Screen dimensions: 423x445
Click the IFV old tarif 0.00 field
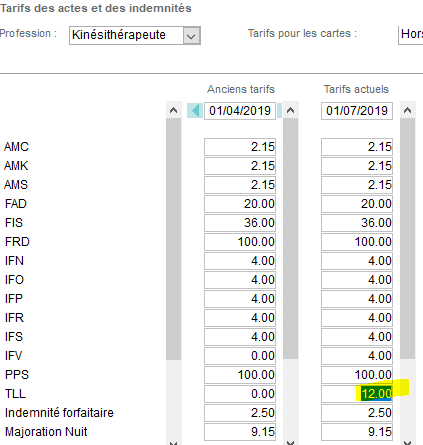click(x=240, y=356)
